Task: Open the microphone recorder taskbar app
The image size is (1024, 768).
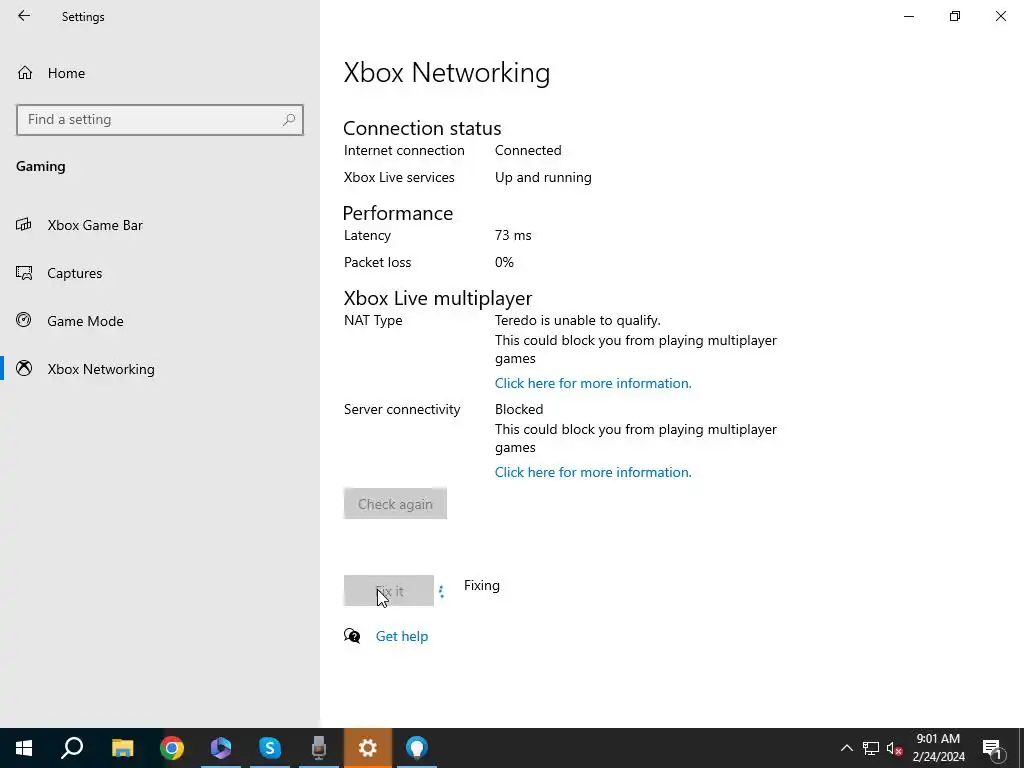Action: [x=319, y=748]
